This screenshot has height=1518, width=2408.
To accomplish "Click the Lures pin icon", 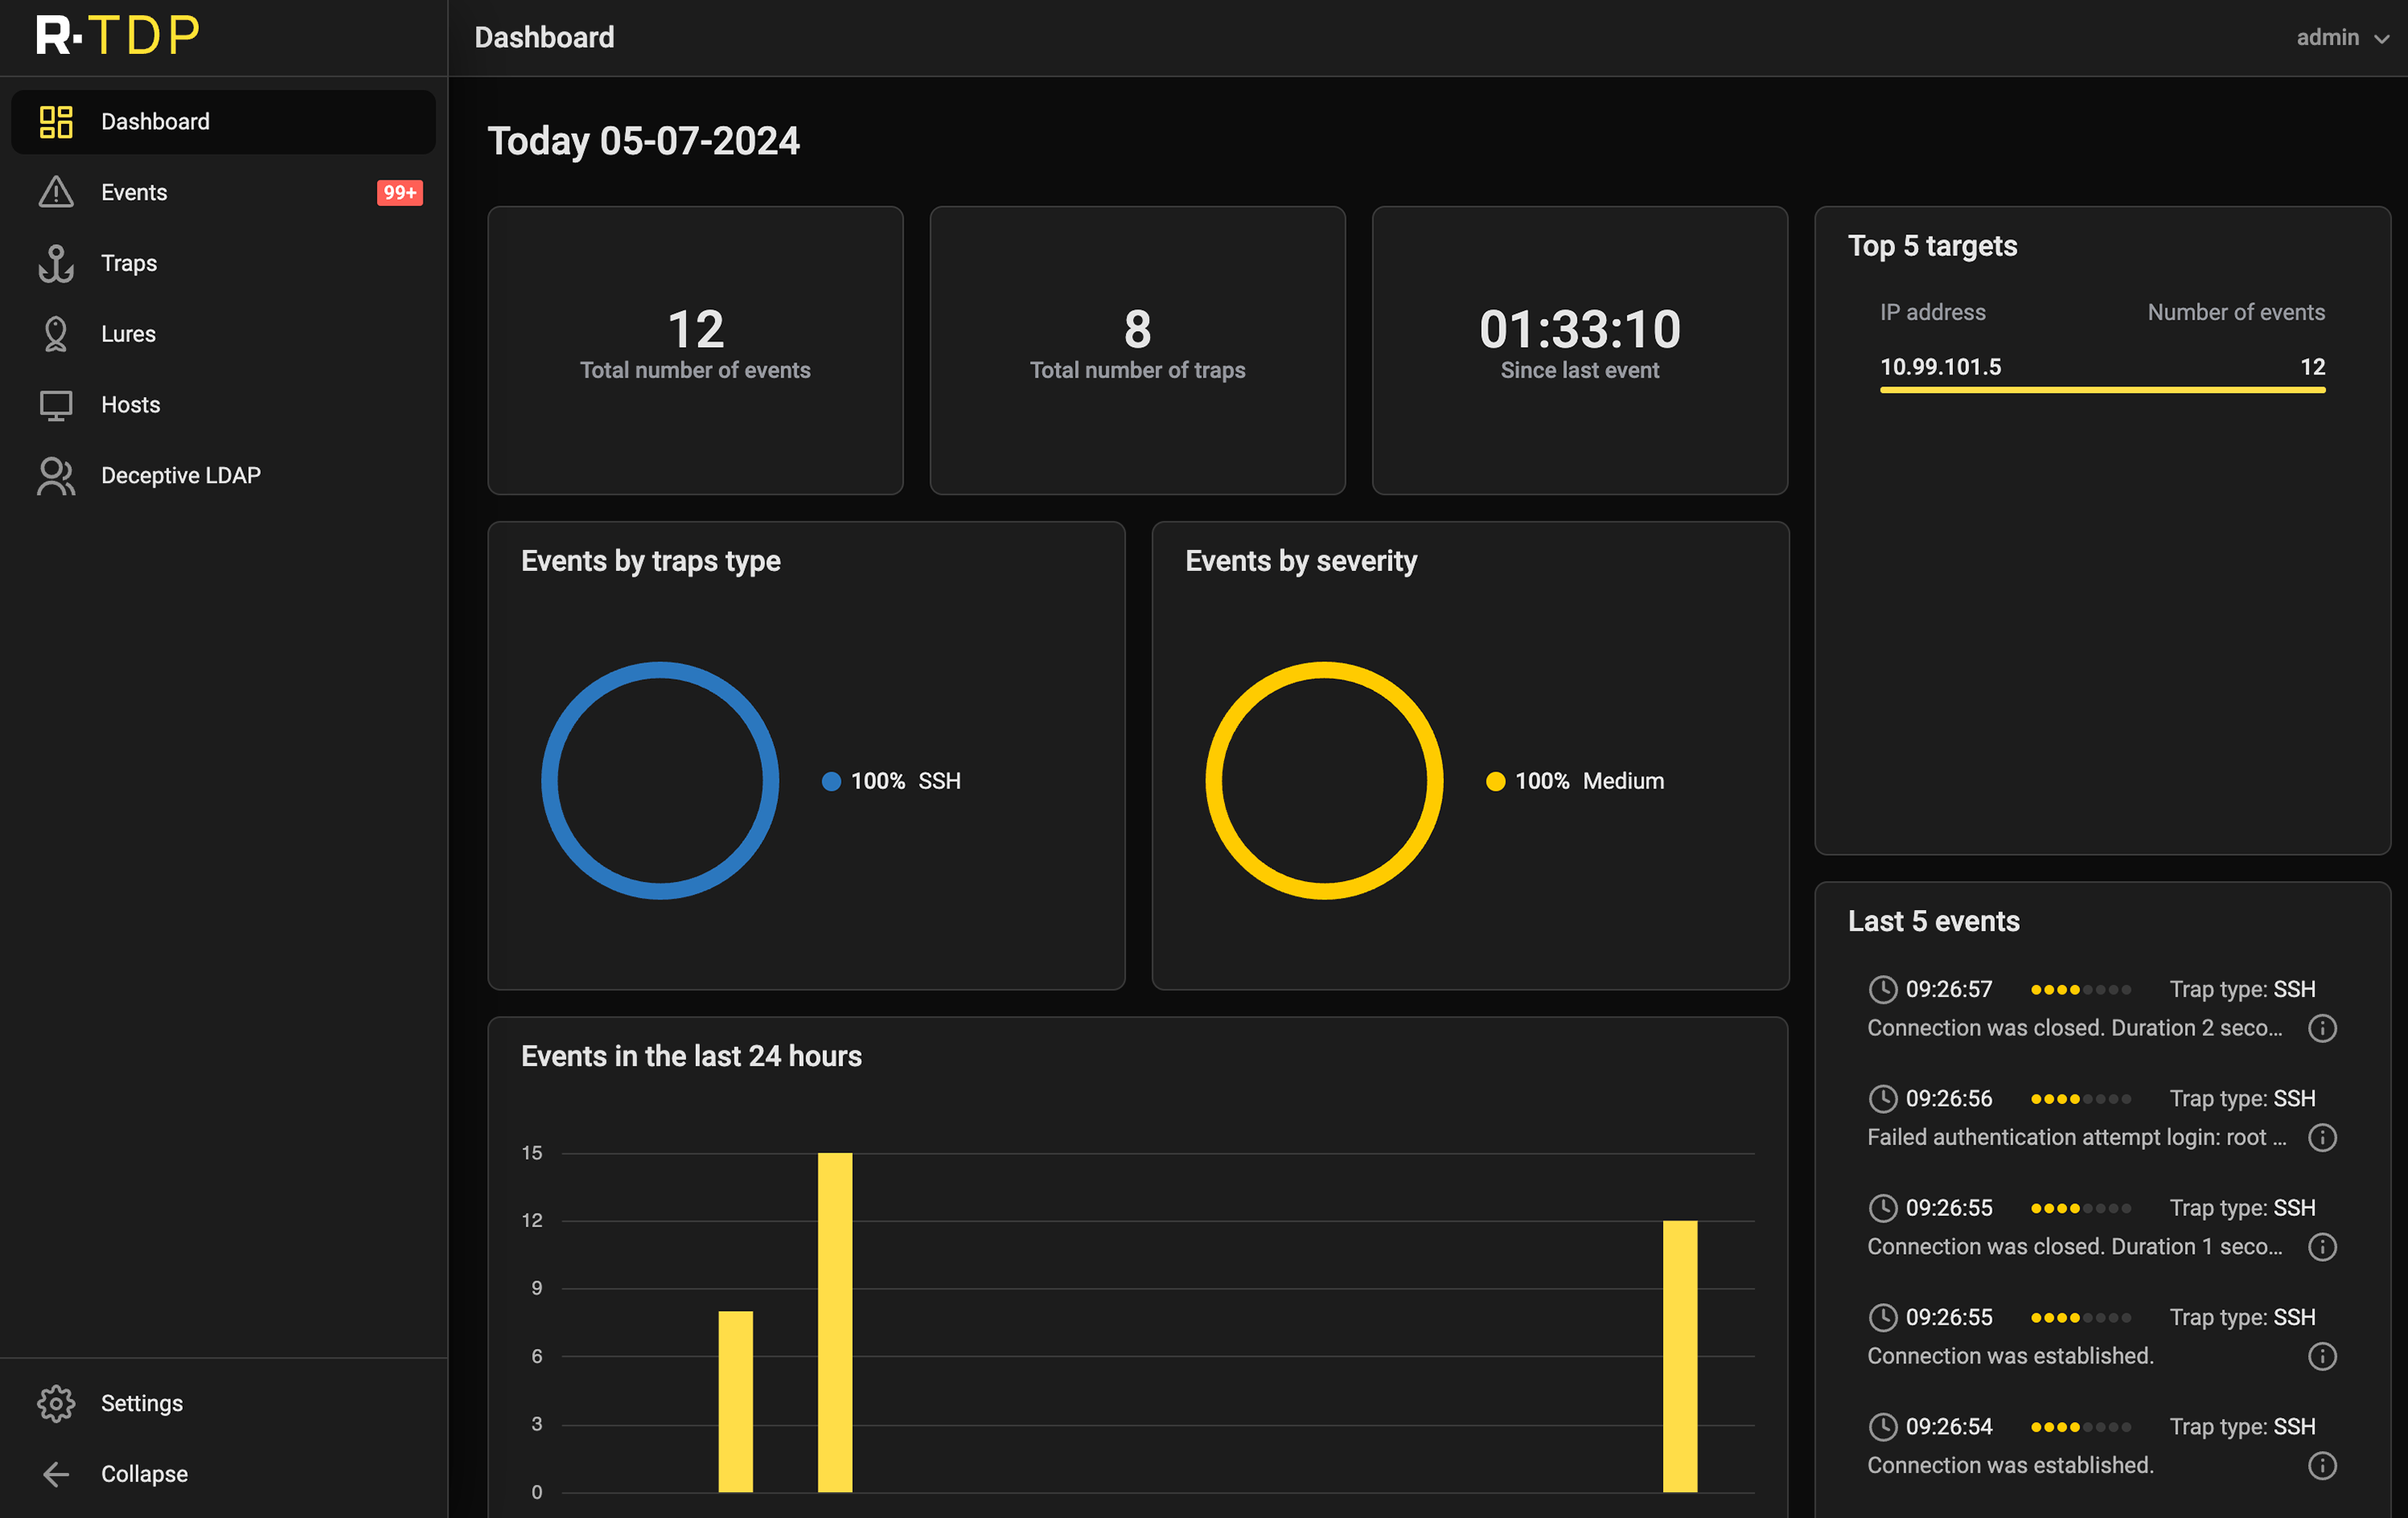I will click(56, 334).
